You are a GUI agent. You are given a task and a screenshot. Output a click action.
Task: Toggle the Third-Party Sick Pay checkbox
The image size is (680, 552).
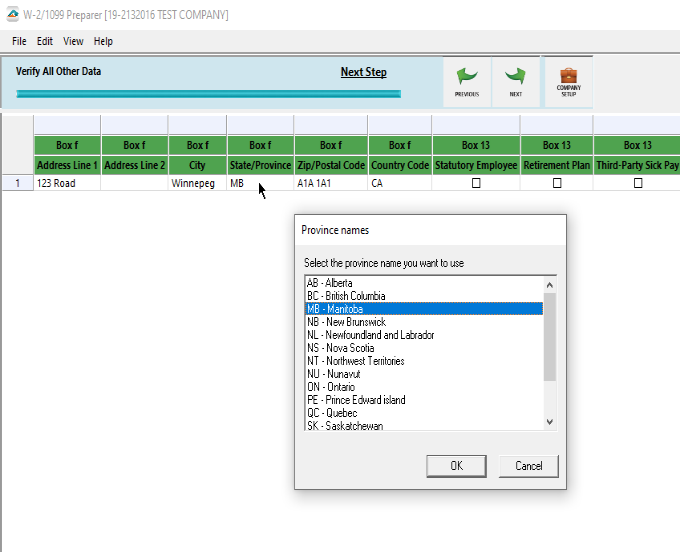point(638,184)
